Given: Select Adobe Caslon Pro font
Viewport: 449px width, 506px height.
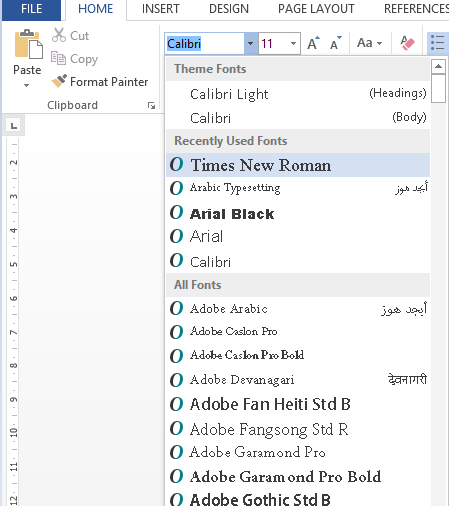Looking at the screenshot, I should [x=298, y=332].
